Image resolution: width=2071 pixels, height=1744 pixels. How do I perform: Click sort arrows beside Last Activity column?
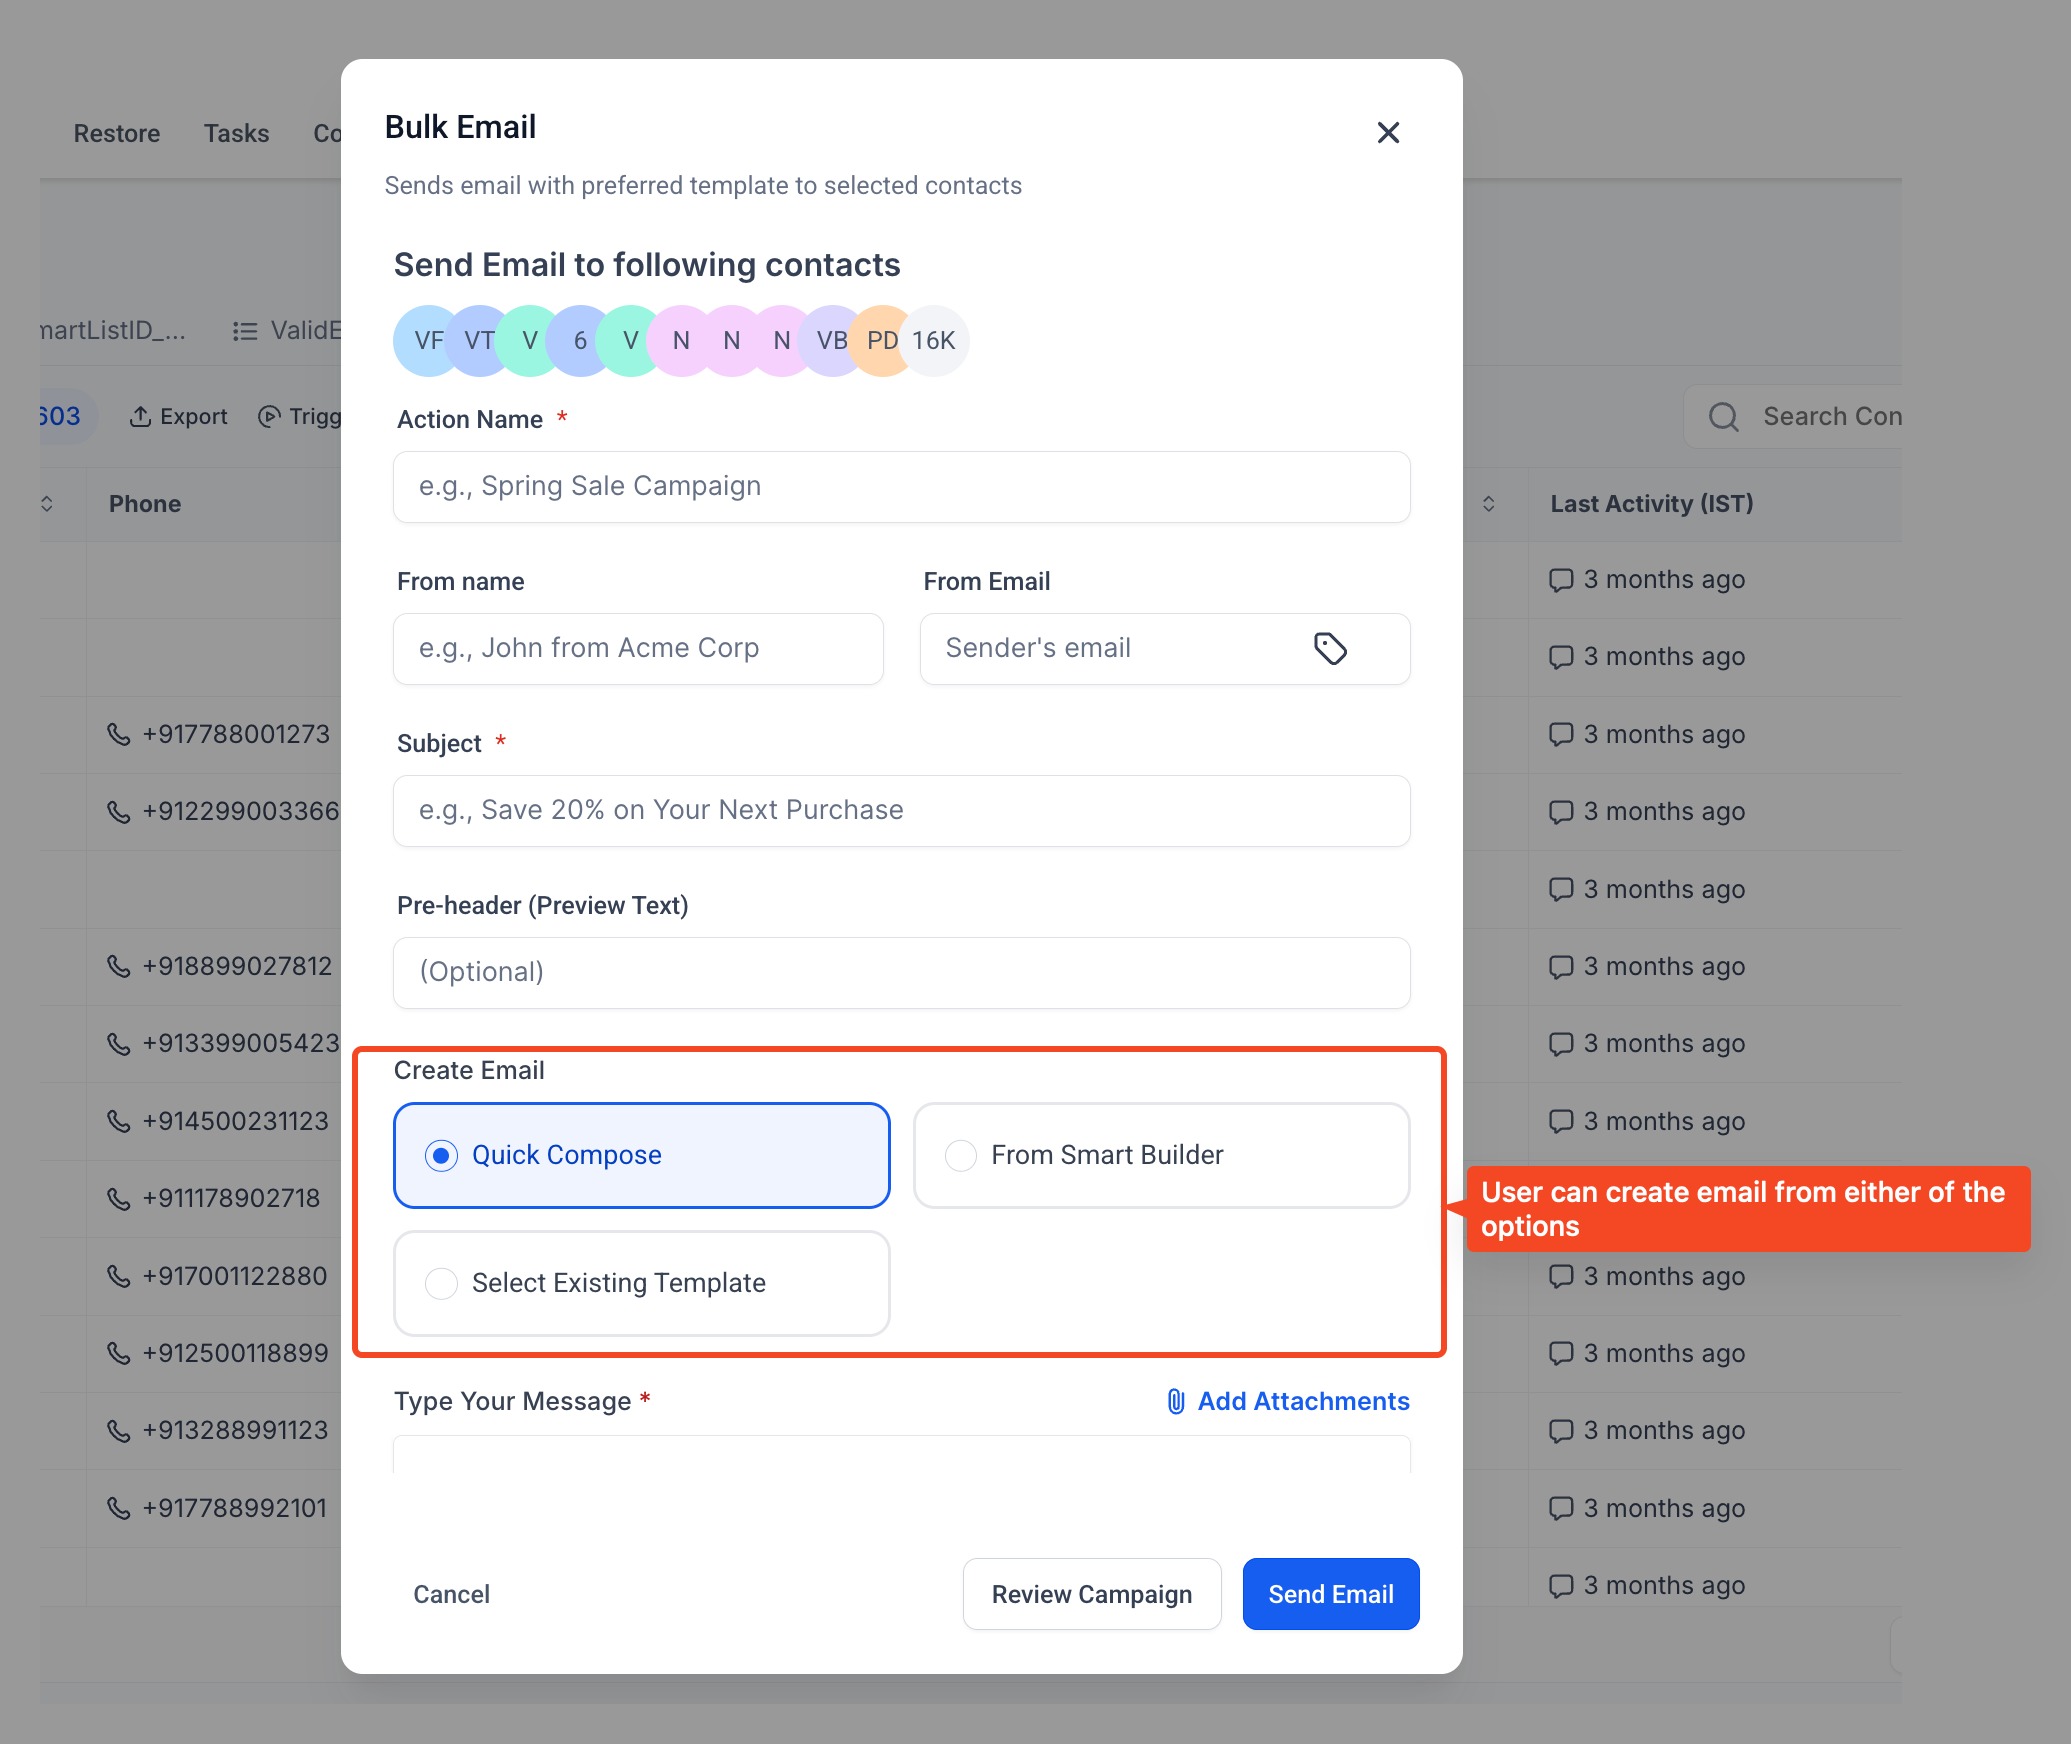point(1488,503)
